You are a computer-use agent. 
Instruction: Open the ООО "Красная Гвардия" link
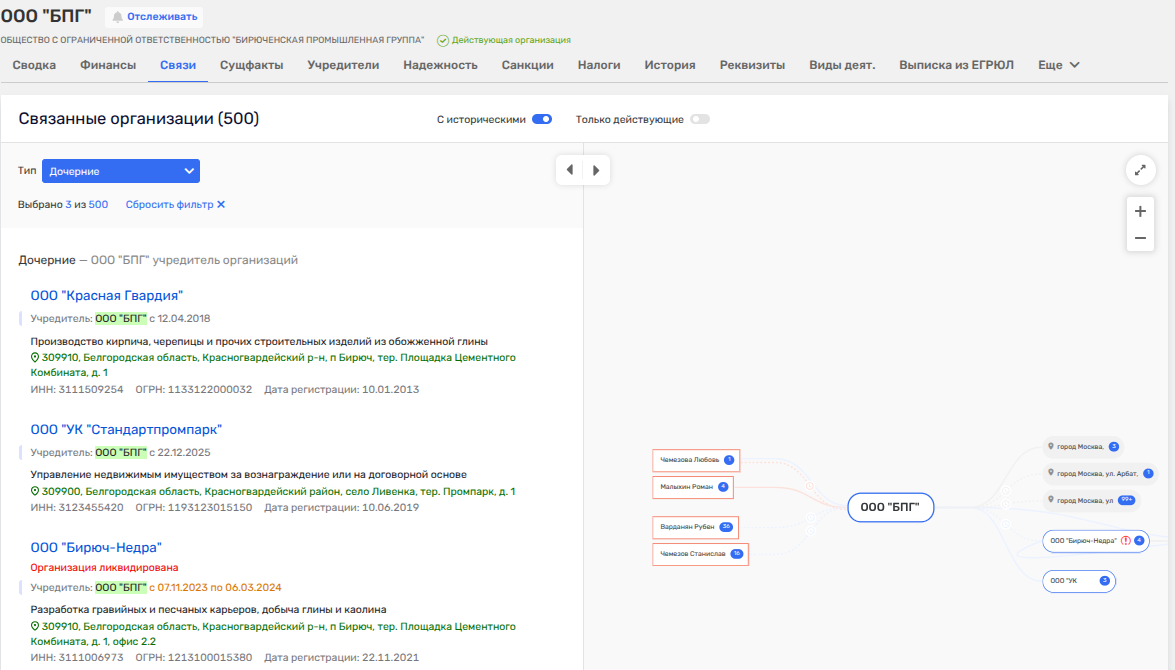click(x=107, y=295)
